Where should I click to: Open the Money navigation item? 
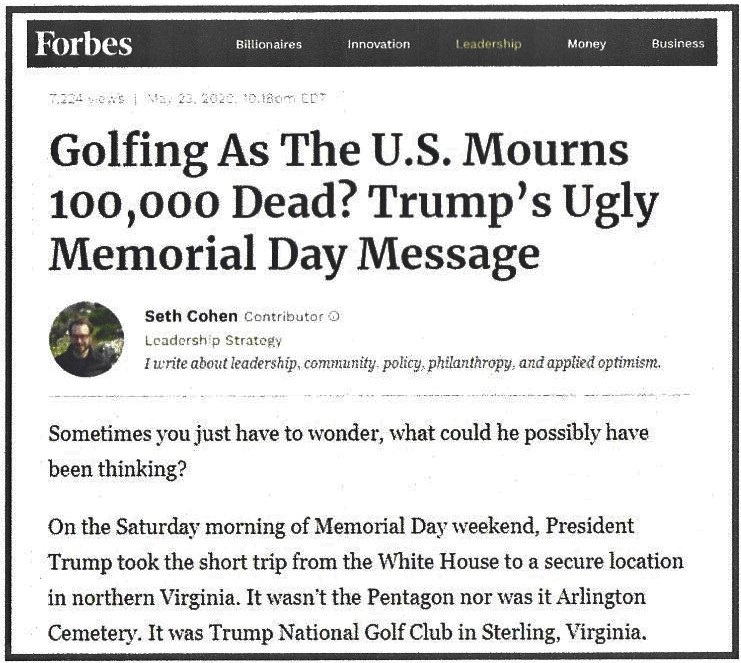[x=586, y=44]
